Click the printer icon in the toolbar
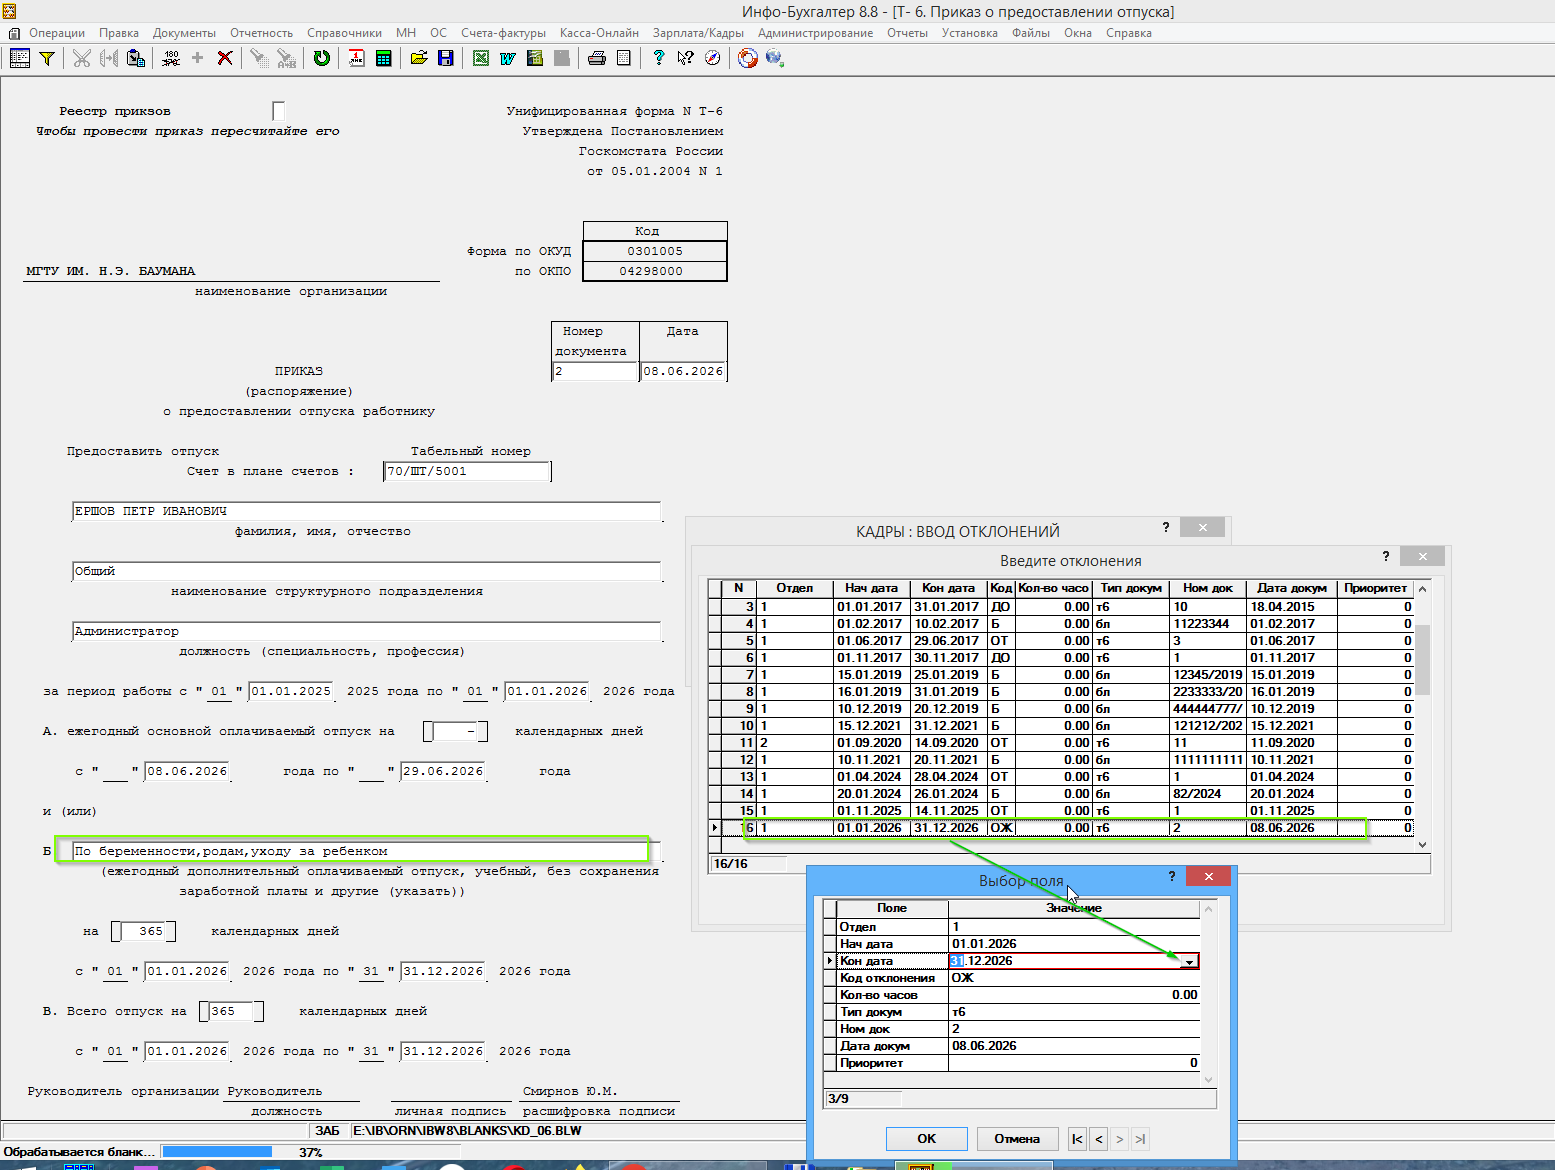 [x=597, y=58]
